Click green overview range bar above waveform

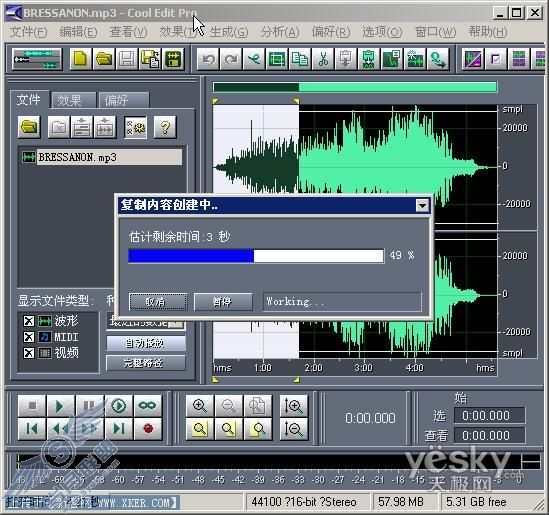(355, 87)
